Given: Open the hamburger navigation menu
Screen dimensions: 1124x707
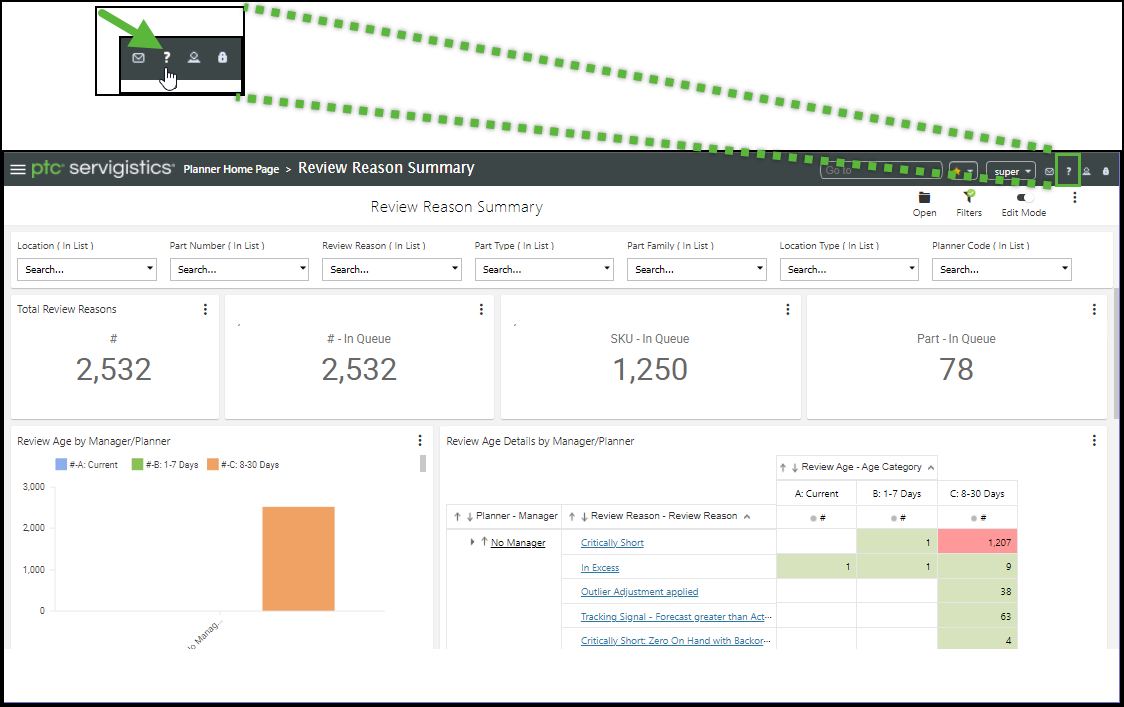Looking at the screenshot, I should [18, 169].
